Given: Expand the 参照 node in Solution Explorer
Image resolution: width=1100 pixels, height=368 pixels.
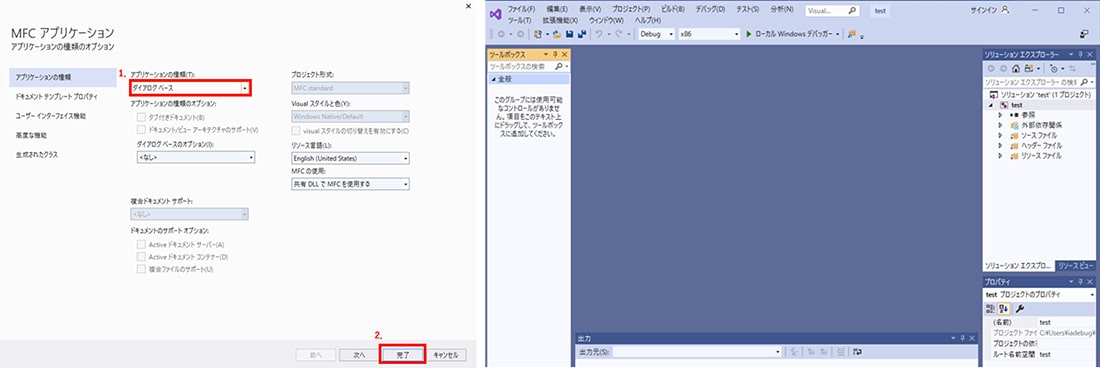Looking at the screenshot, I should (x=1000, y=114).
